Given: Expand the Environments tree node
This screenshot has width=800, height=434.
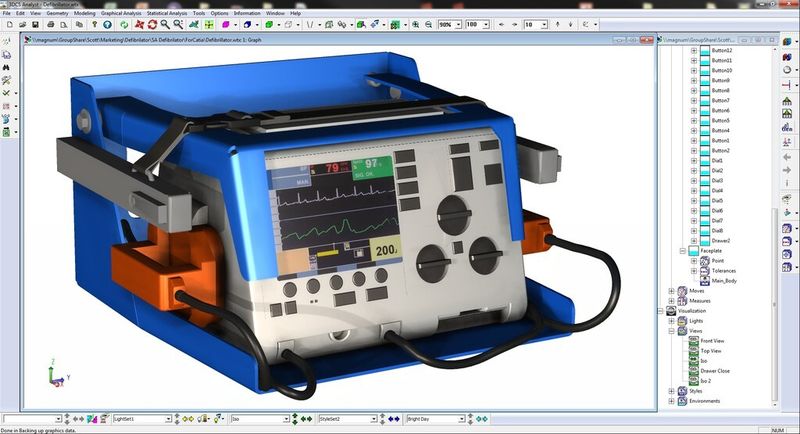Looking at the screenshot, I should tap(671, 401).
